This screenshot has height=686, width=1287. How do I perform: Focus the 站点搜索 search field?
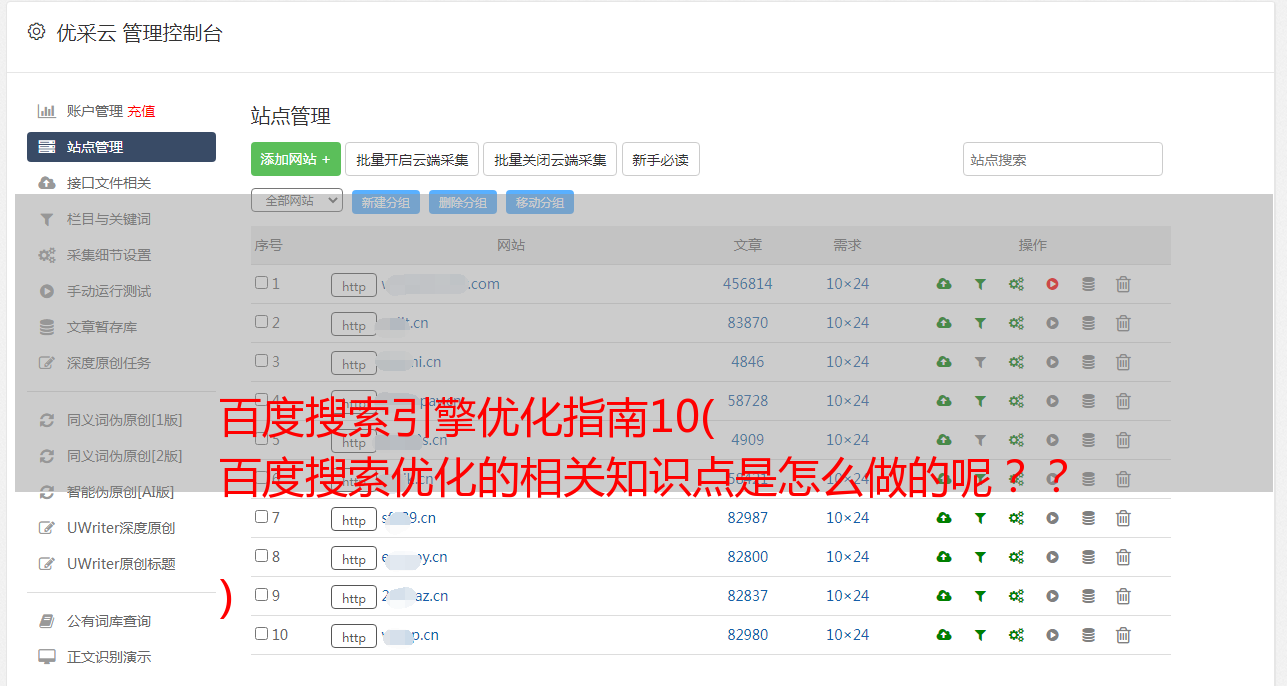(1063, 159)
